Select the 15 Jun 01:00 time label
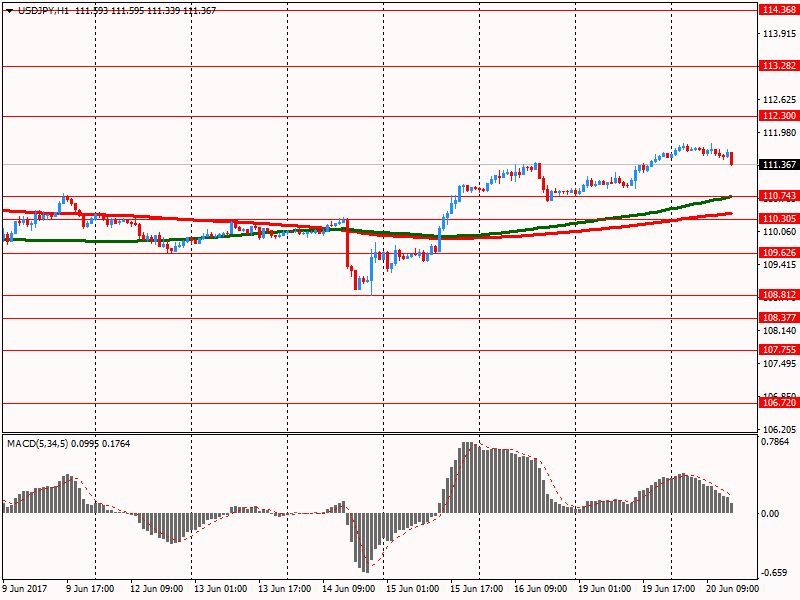 413,589
